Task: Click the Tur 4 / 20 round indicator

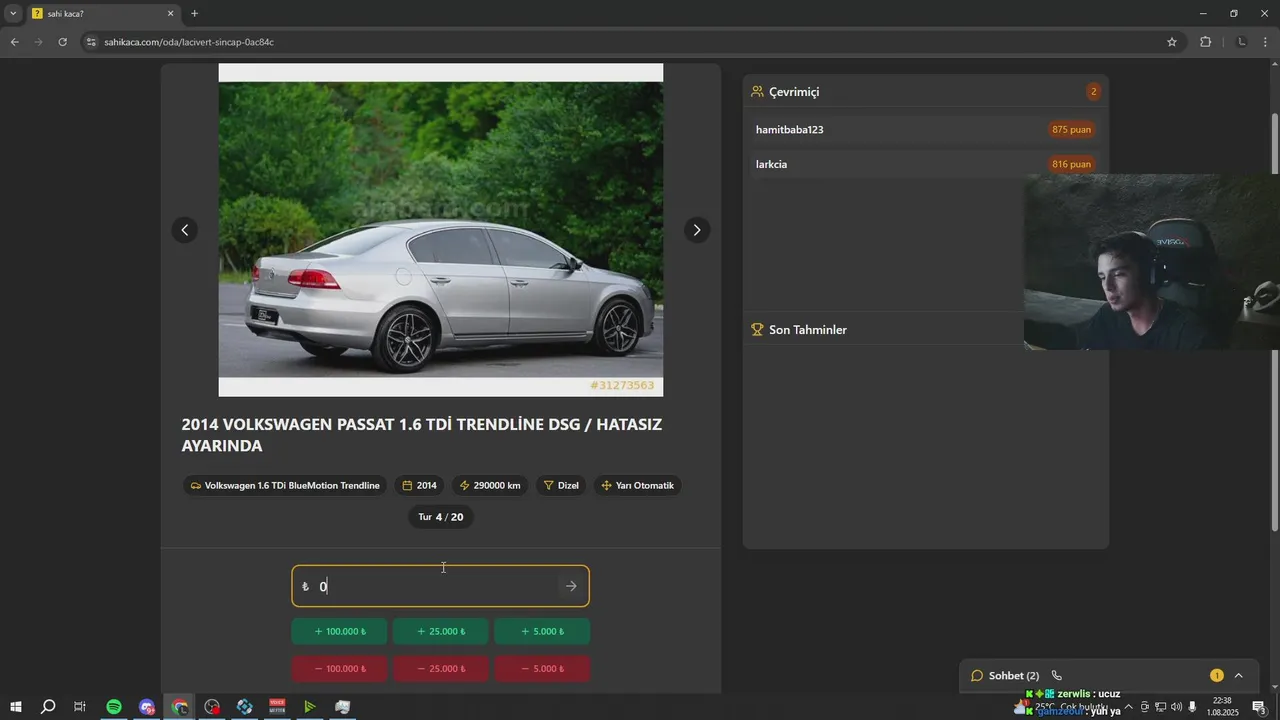Action: (441, 517)
